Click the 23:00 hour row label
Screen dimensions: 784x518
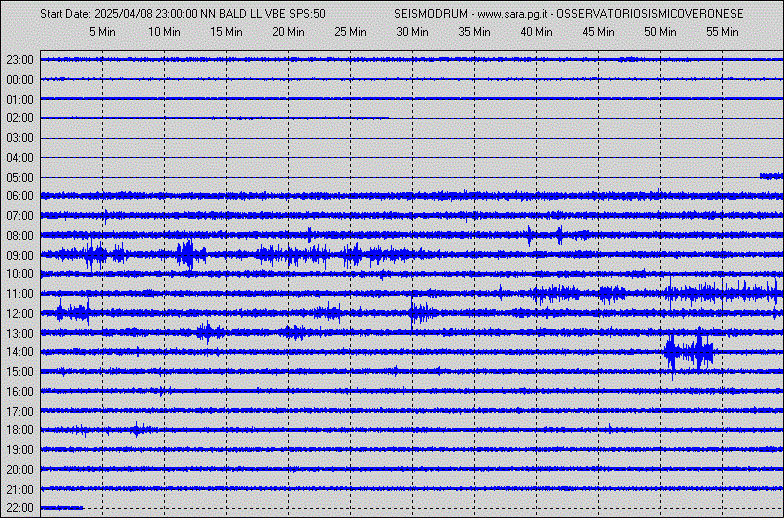point(20,60)
